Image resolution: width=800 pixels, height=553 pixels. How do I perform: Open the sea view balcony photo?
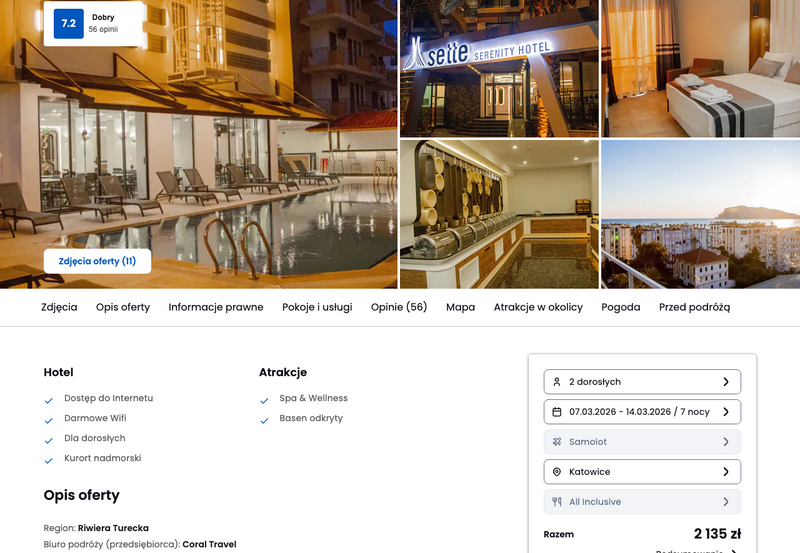pyautogui.click(x=701, y=214)
